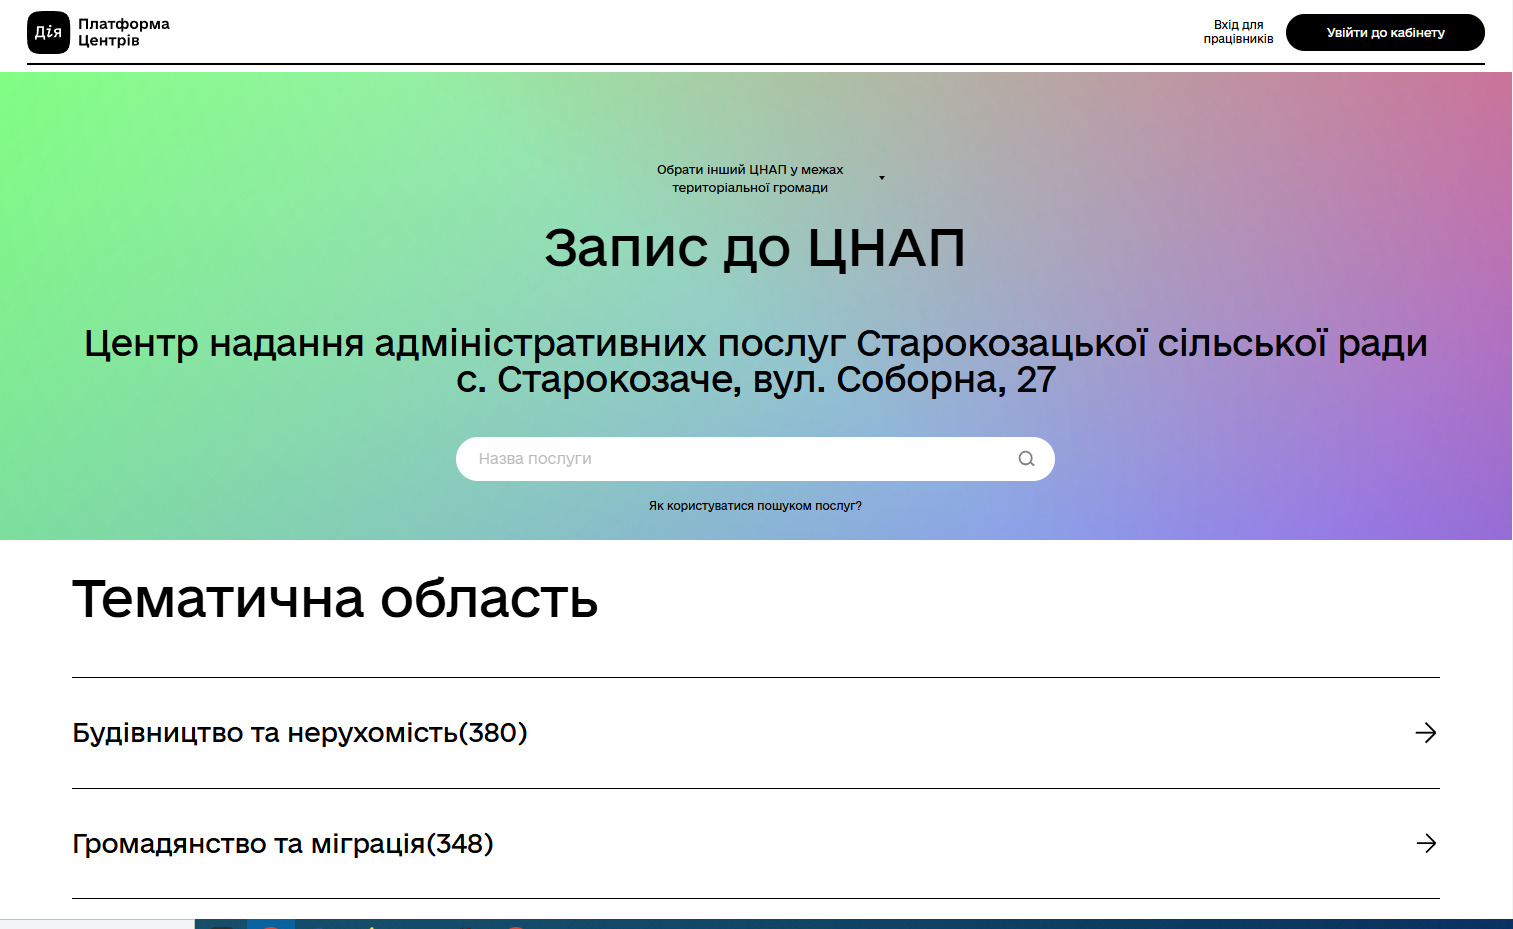1513x929 pixels.
Task: Click the highlighted active app on taskbar
Action: click(271, 924)
